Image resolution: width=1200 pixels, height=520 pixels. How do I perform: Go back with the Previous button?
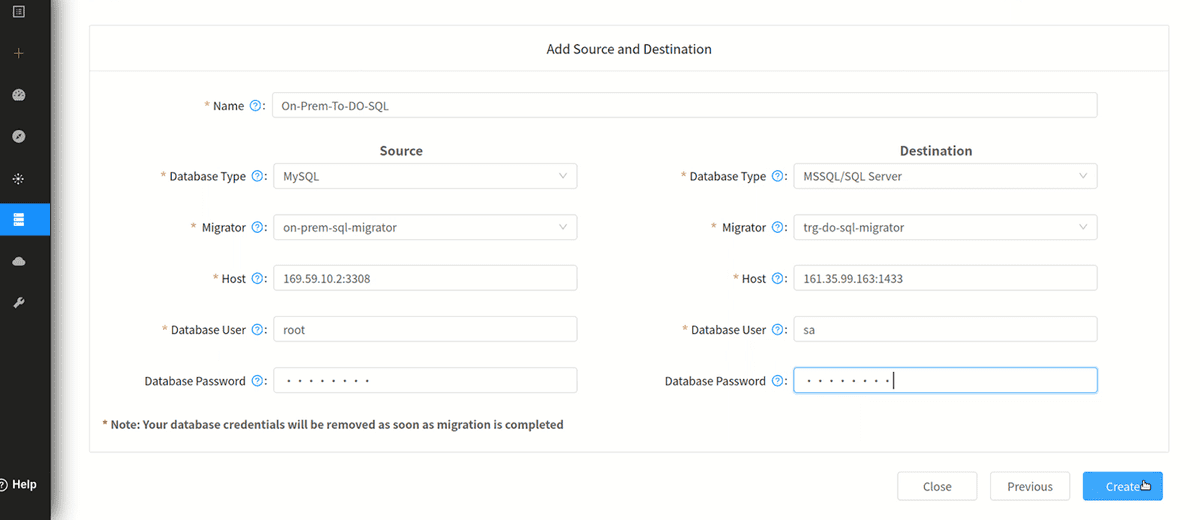point(1030,486)
